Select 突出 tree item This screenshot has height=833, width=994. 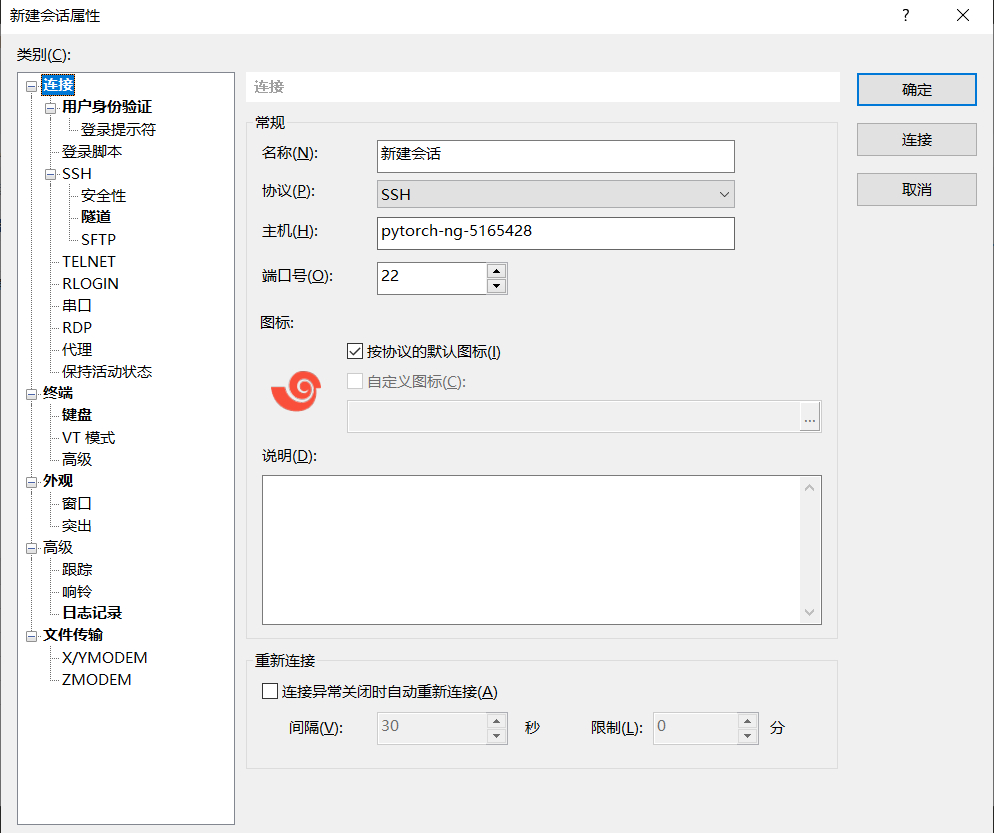[x=77, y=526]
